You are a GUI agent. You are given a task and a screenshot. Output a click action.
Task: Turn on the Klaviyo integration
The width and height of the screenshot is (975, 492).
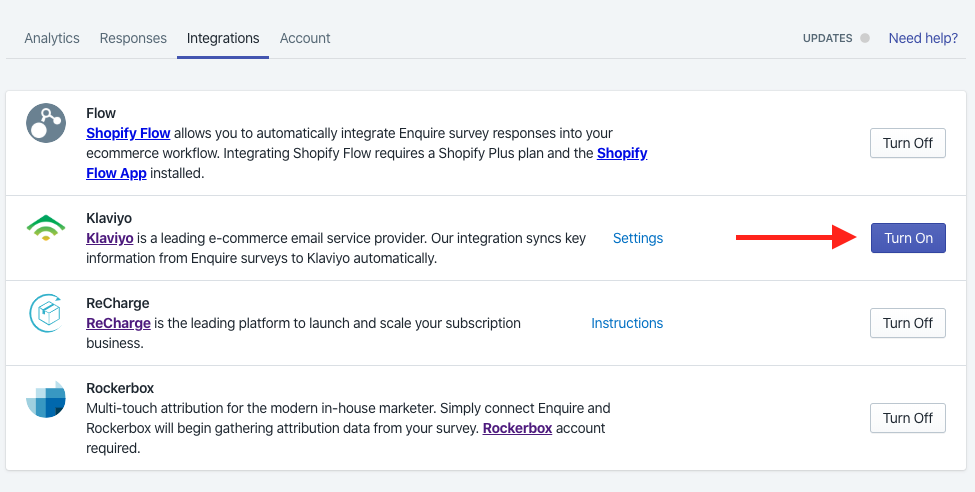click(x=908, y=238)
